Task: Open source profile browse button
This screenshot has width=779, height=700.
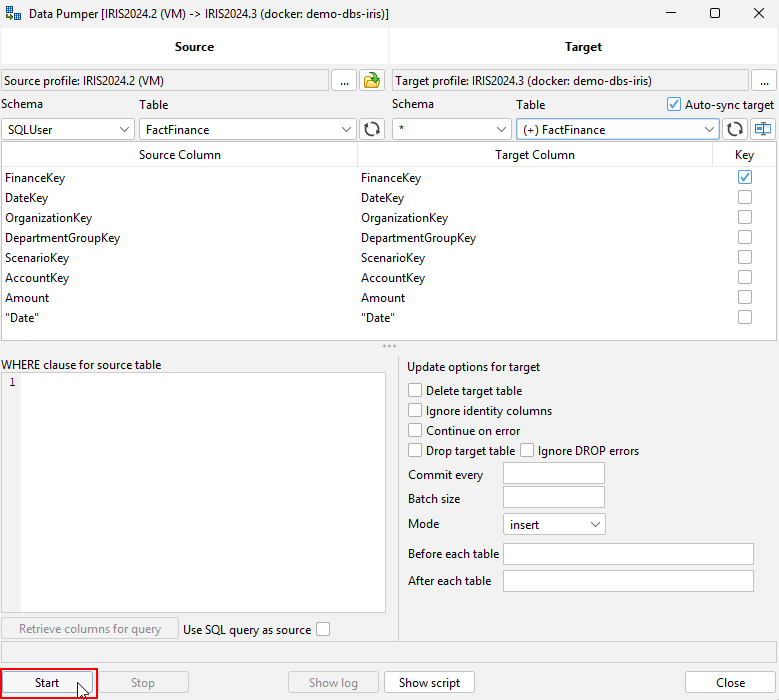Action: [344, 80]
